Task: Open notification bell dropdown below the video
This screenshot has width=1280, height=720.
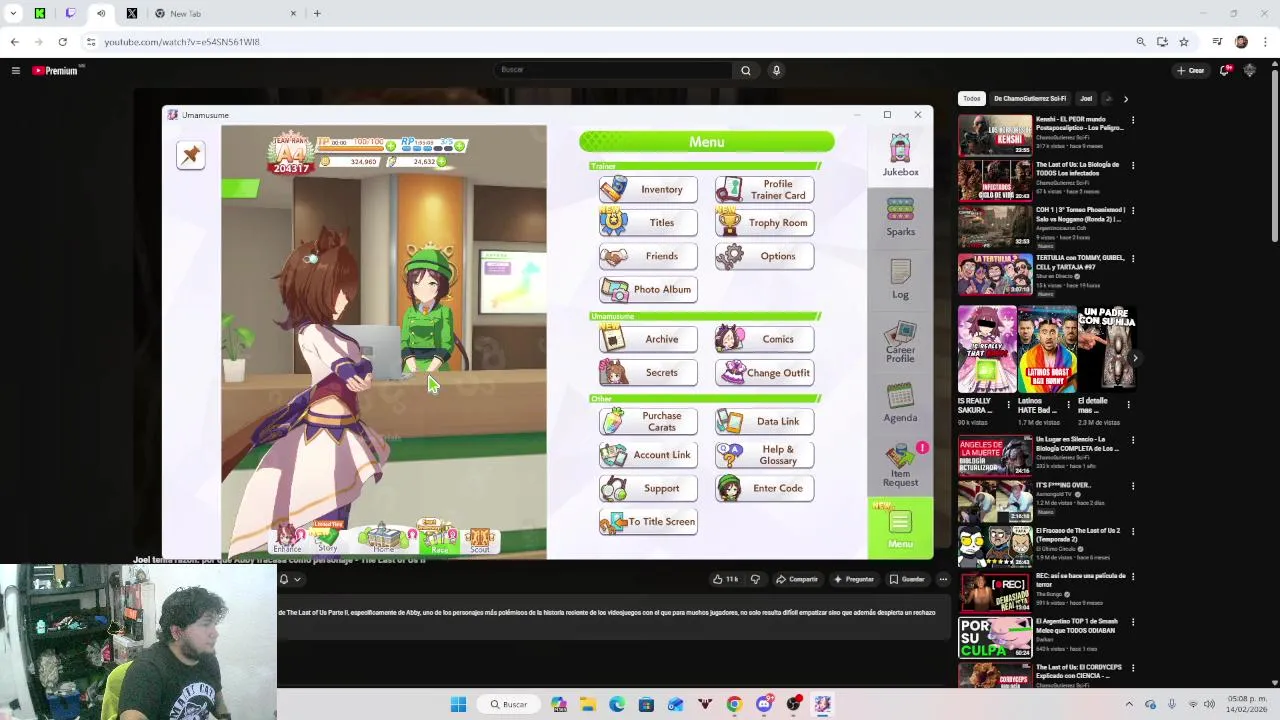Action: [290, 579]
